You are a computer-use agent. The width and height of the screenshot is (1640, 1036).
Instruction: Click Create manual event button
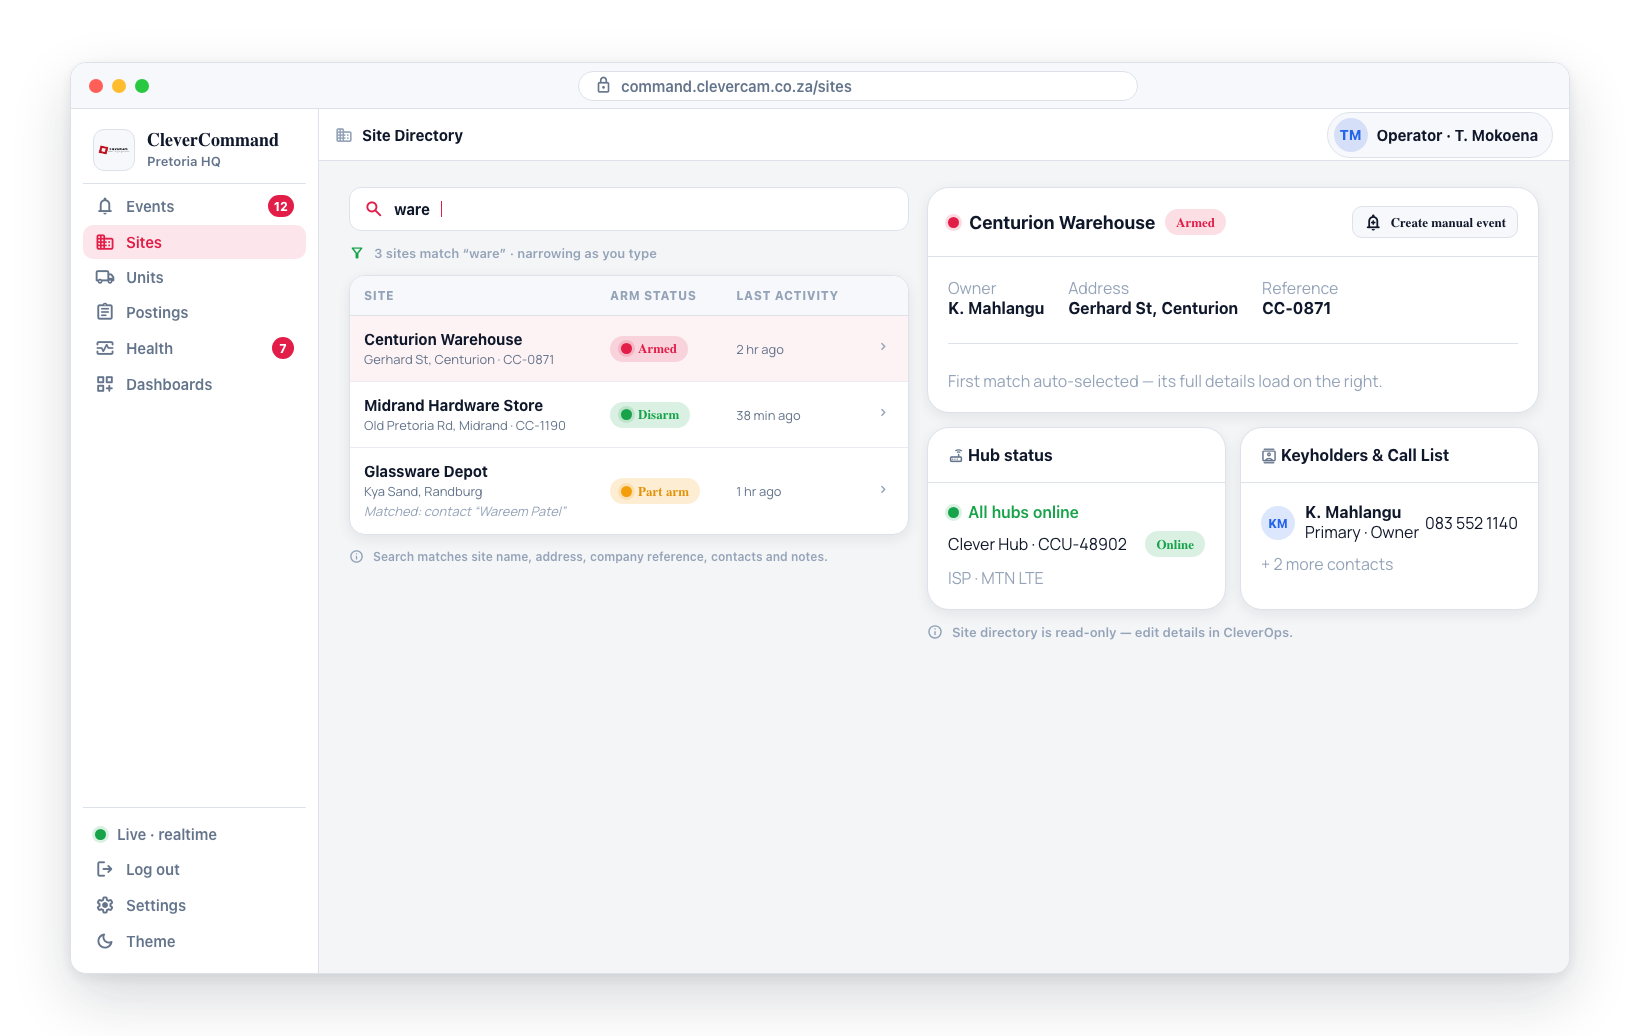1435,222
